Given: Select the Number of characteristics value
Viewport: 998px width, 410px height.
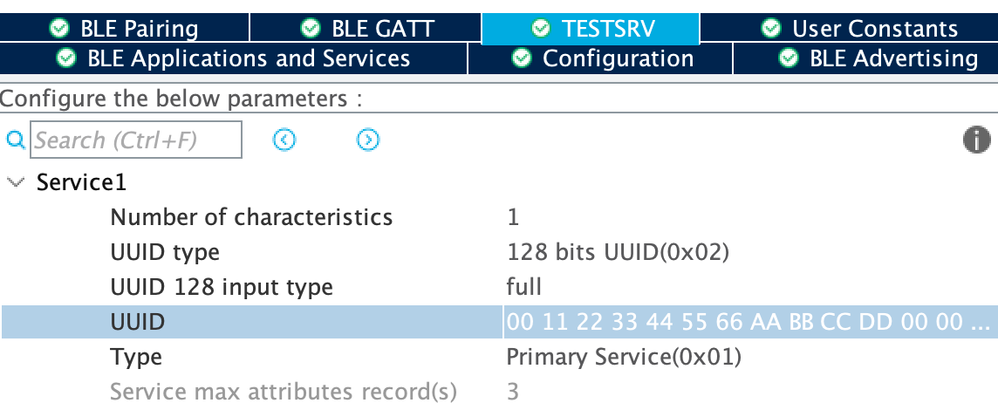Looking at the screenshot, I should (x=513, y=217).
